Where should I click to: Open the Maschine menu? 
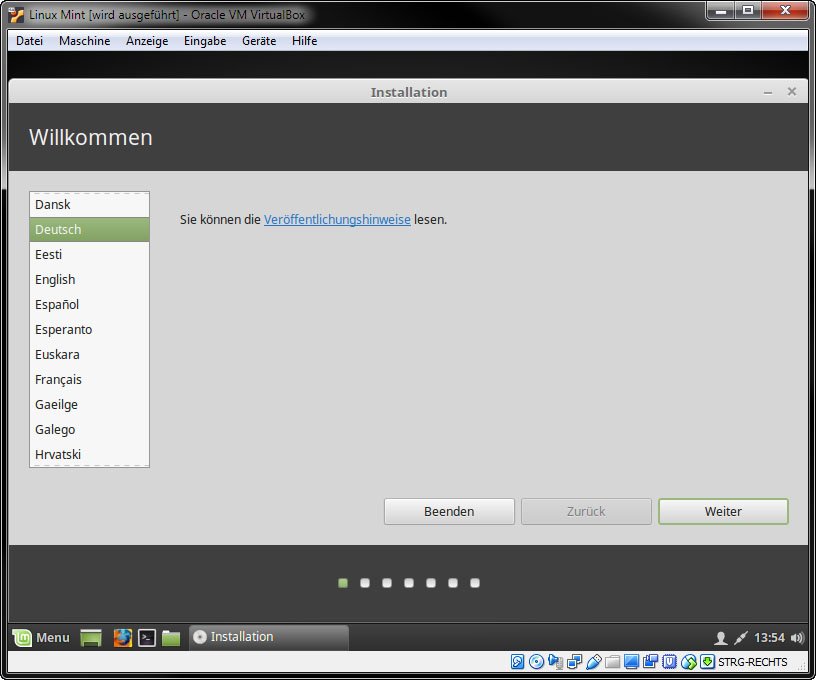click(x=84, y=41)
